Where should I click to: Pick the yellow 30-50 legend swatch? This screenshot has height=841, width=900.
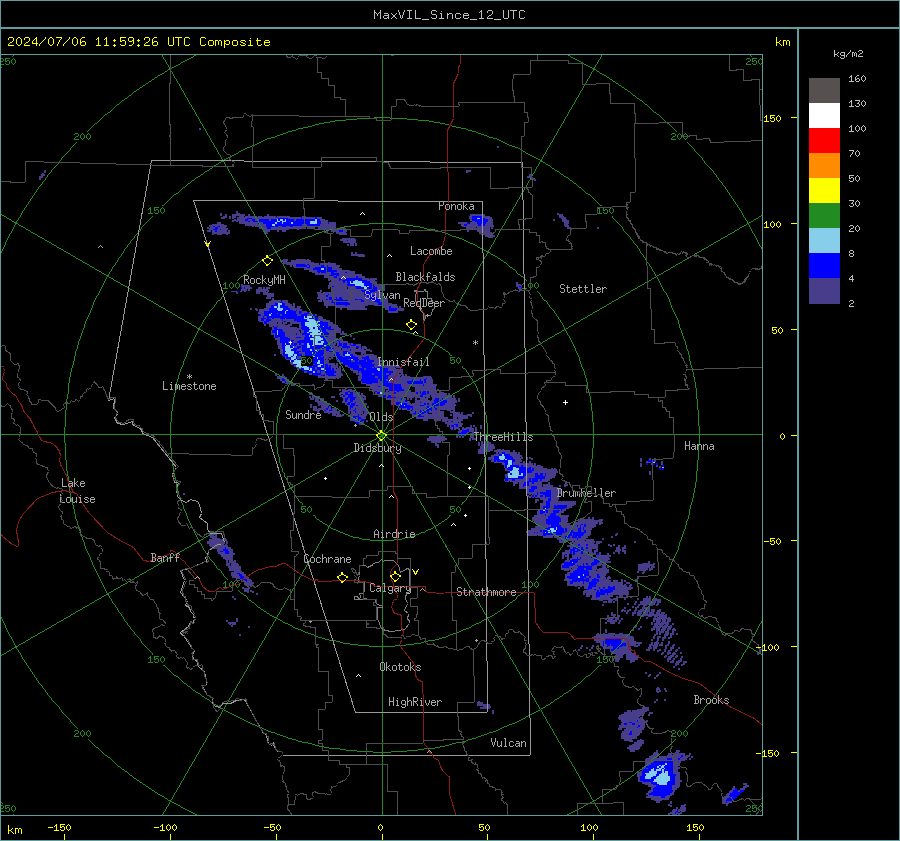click(824, 191)
